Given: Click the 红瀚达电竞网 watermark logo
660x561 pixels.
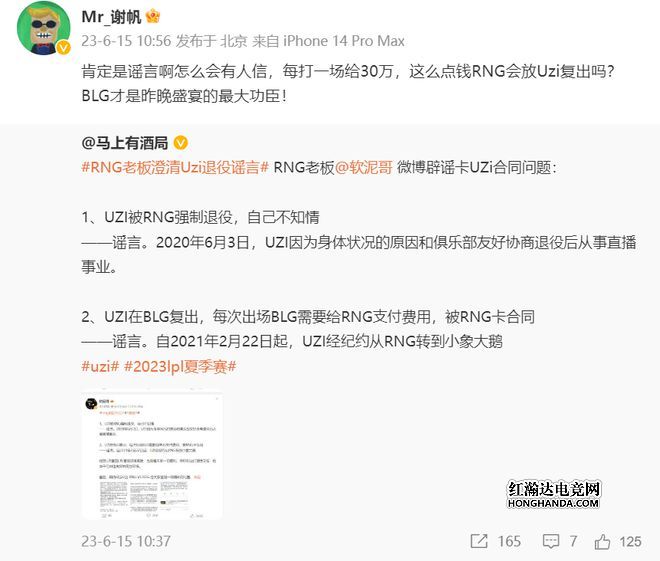Looking at the screenshot, I should [554, 494].
